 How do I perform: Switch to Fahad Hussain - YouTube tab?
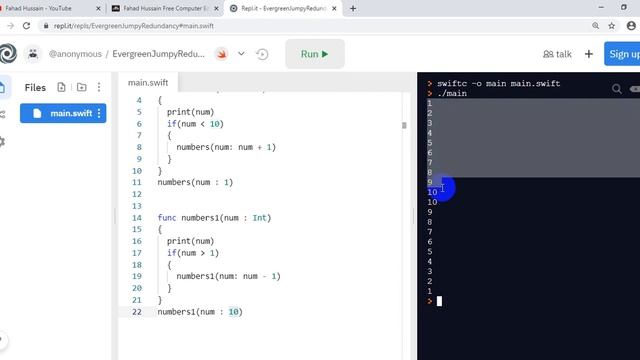38,8
